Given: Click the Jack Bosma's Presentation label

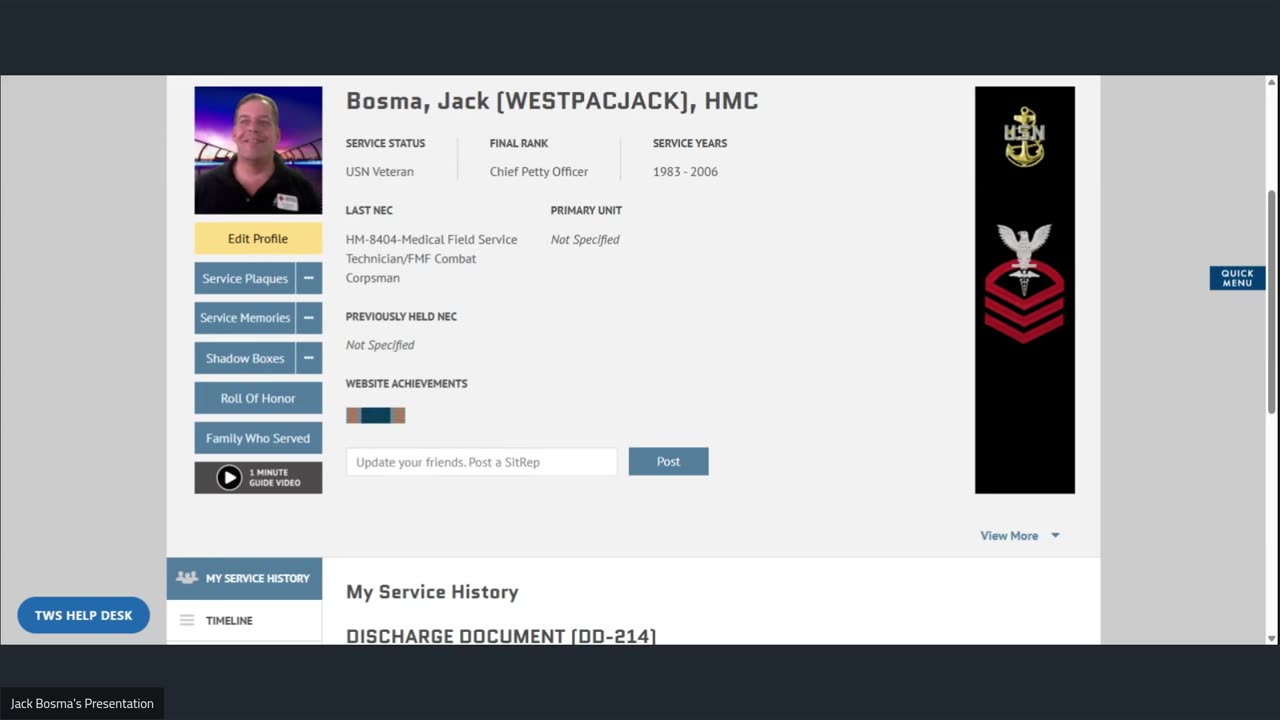Looking at the screenshot, I should [x=82, y=703].
